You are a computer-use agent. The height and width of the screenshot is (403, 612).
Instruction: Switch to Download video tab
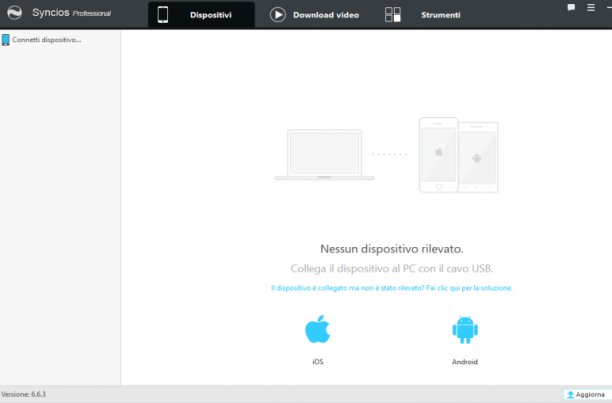point(315,15)
